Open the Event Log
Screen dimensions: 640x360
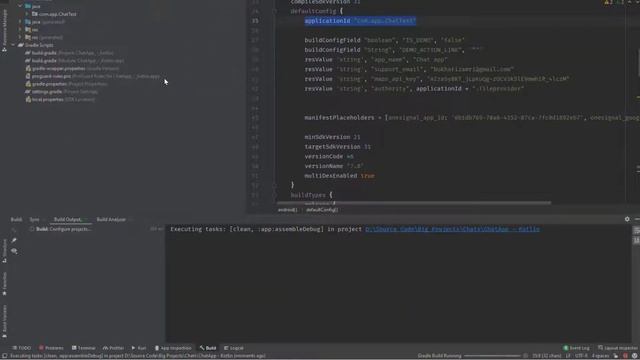576,348
